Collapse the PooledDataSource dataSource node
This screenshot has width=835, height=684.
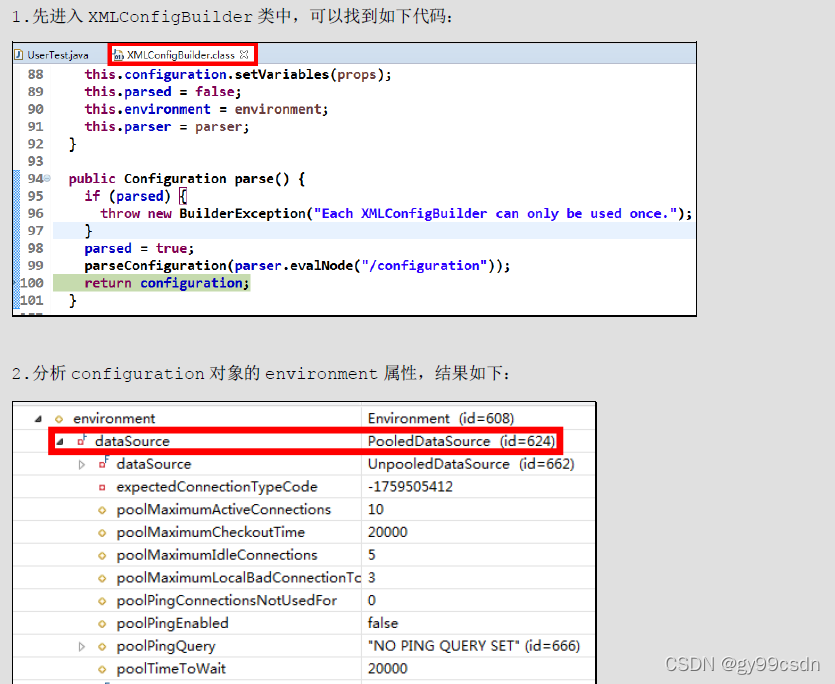point(60,442)
